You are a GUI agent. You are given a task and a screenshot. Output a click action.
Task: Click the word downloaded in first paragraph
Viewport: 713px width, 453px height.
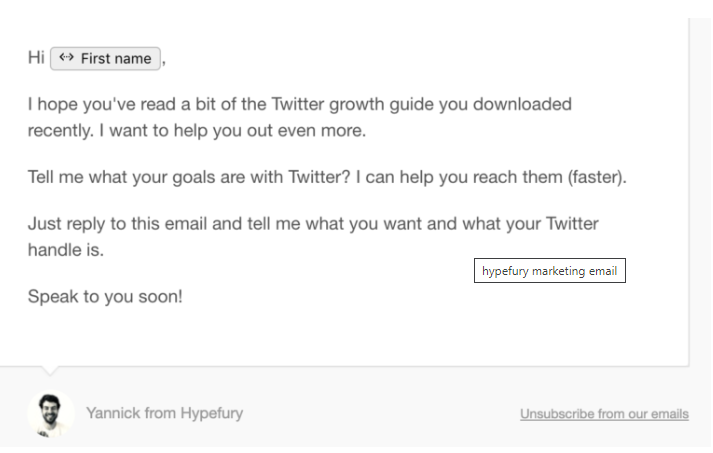[522, 104]
